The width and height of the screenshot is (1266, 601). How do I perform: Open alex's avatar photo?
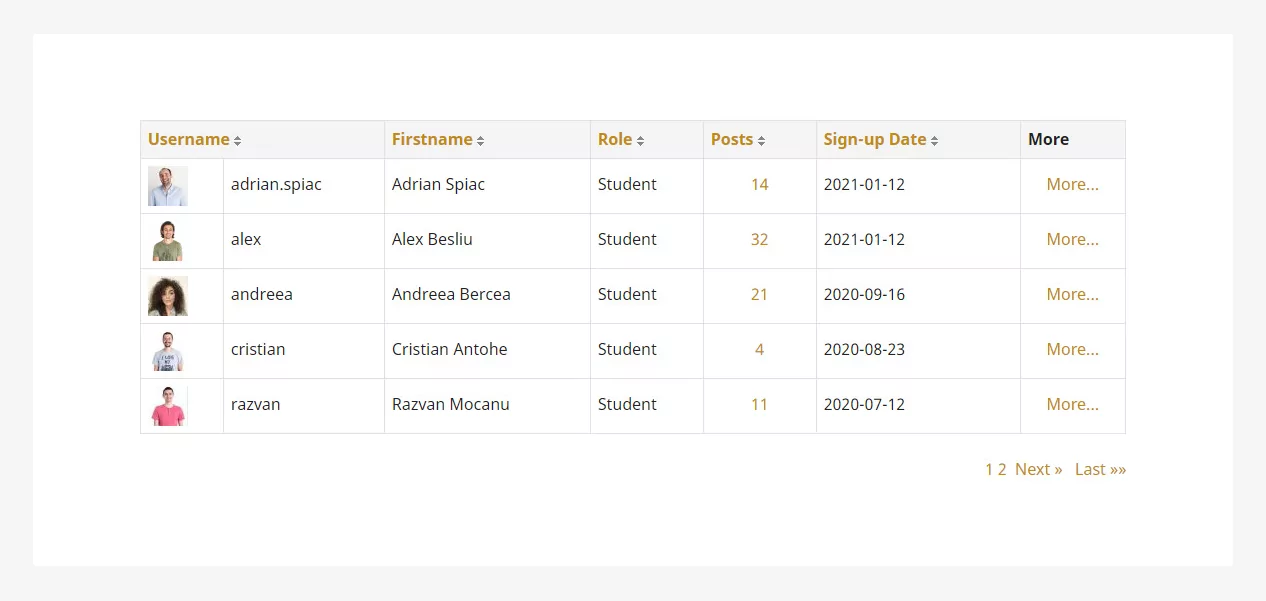pos(168,241)
